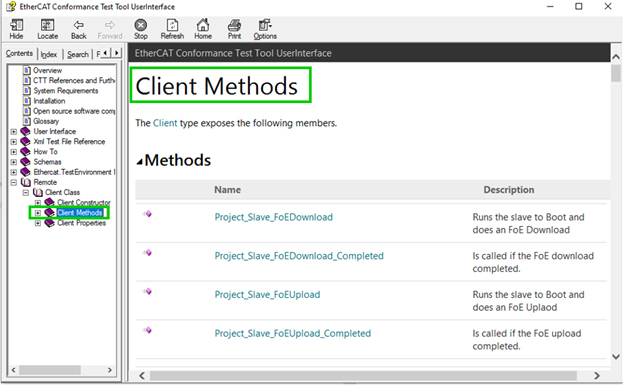The height and width of the screenshot is (387, 624).
Task: Click the book icon next to User Interface
Action: (25, 131)
